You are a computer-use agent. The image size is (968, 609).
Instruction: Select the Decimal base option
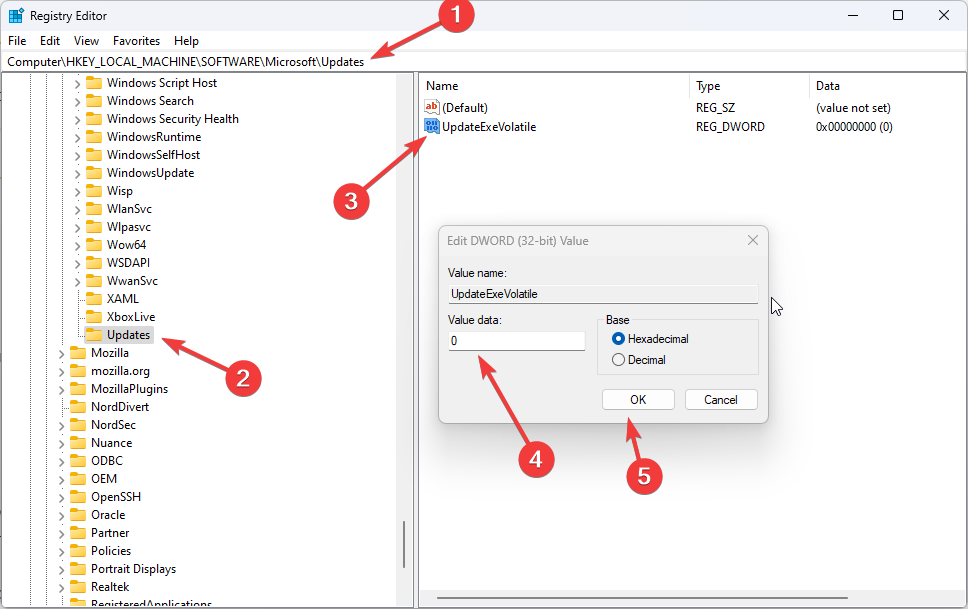coord(618,359)
